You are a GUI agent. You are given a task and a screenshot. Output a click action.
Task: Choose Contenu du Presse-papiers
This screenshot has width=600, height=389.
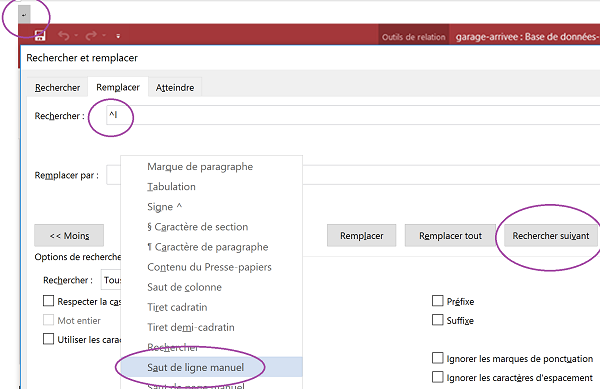(x=212, y=267)
